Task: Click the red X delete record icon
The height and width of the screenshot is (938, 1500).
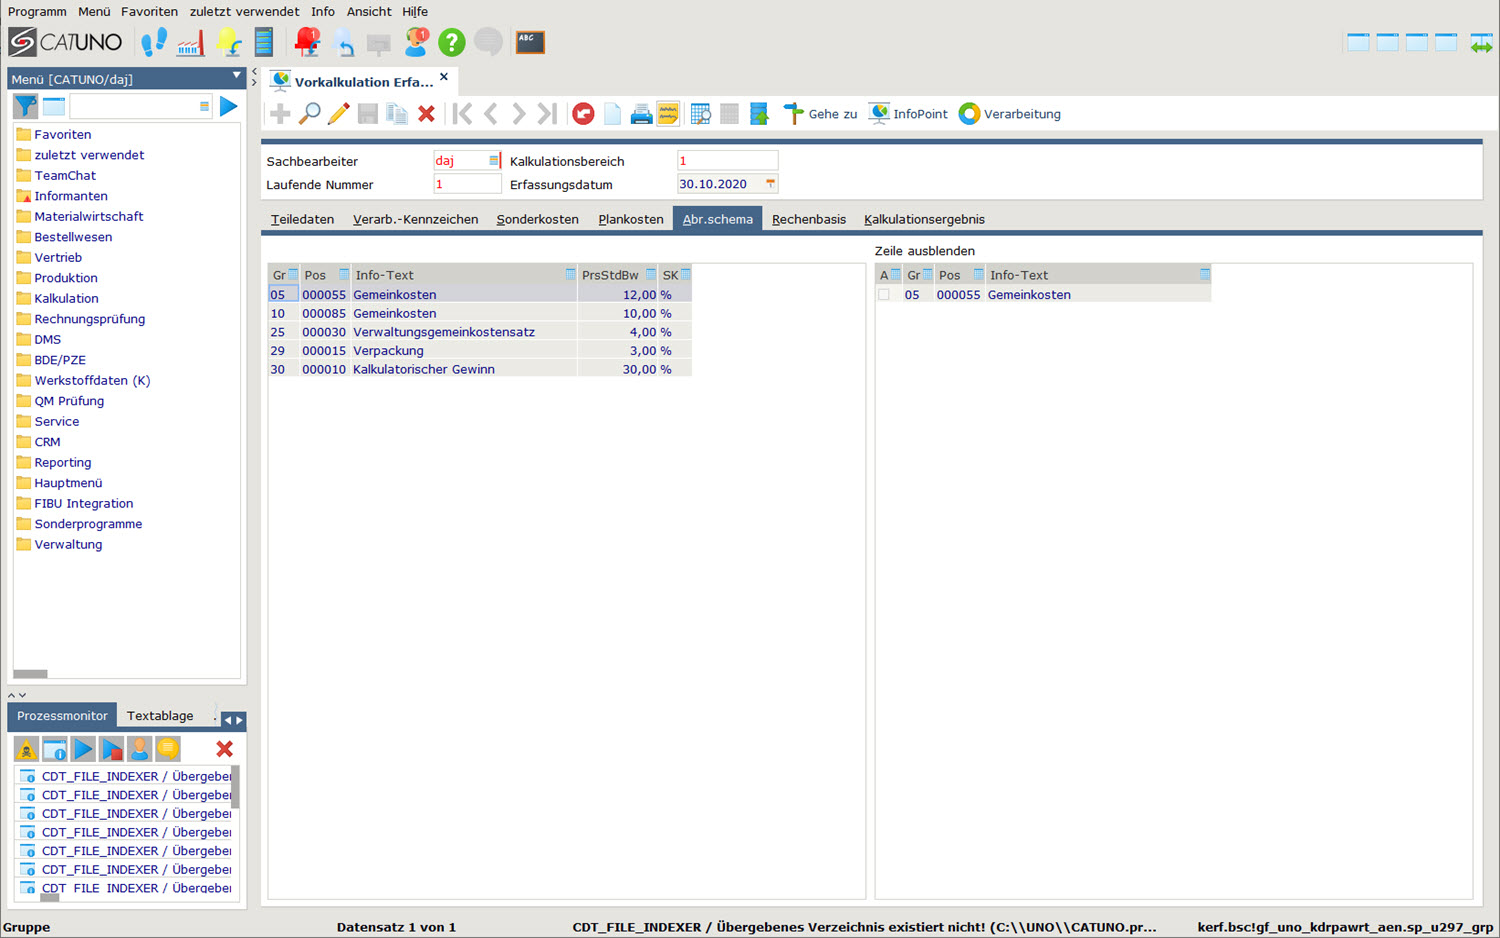Action: (x=426, y=114)
